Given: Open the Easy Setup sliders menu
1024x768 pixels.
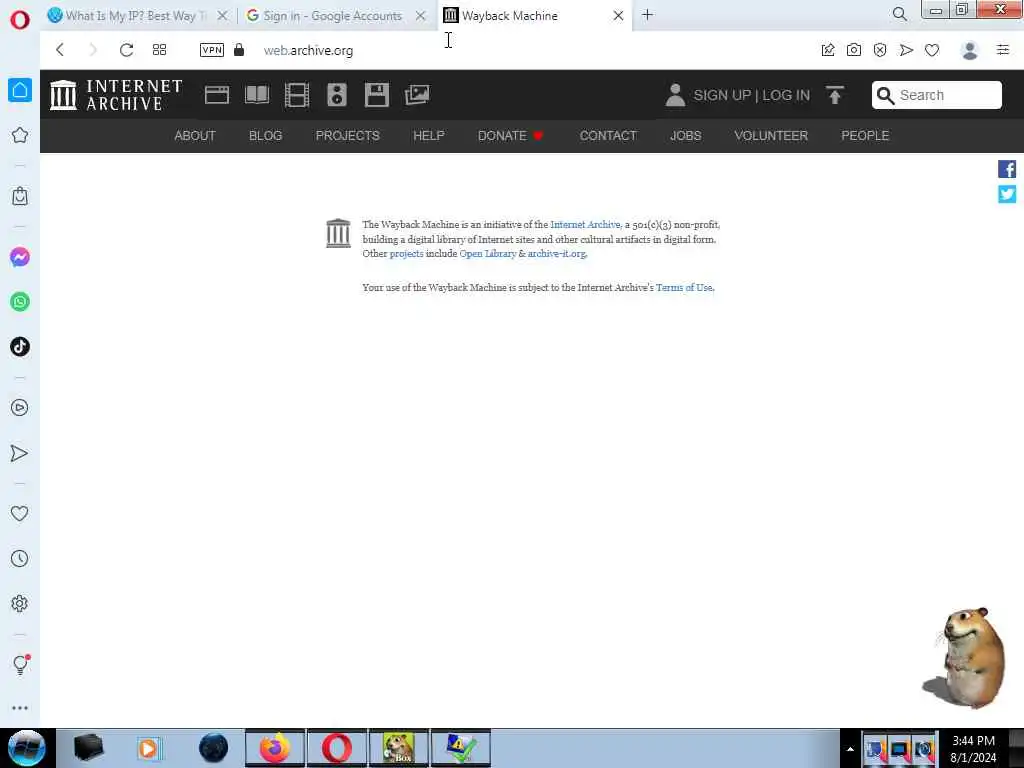Looking at the screenshot, I should (1003, 50).
